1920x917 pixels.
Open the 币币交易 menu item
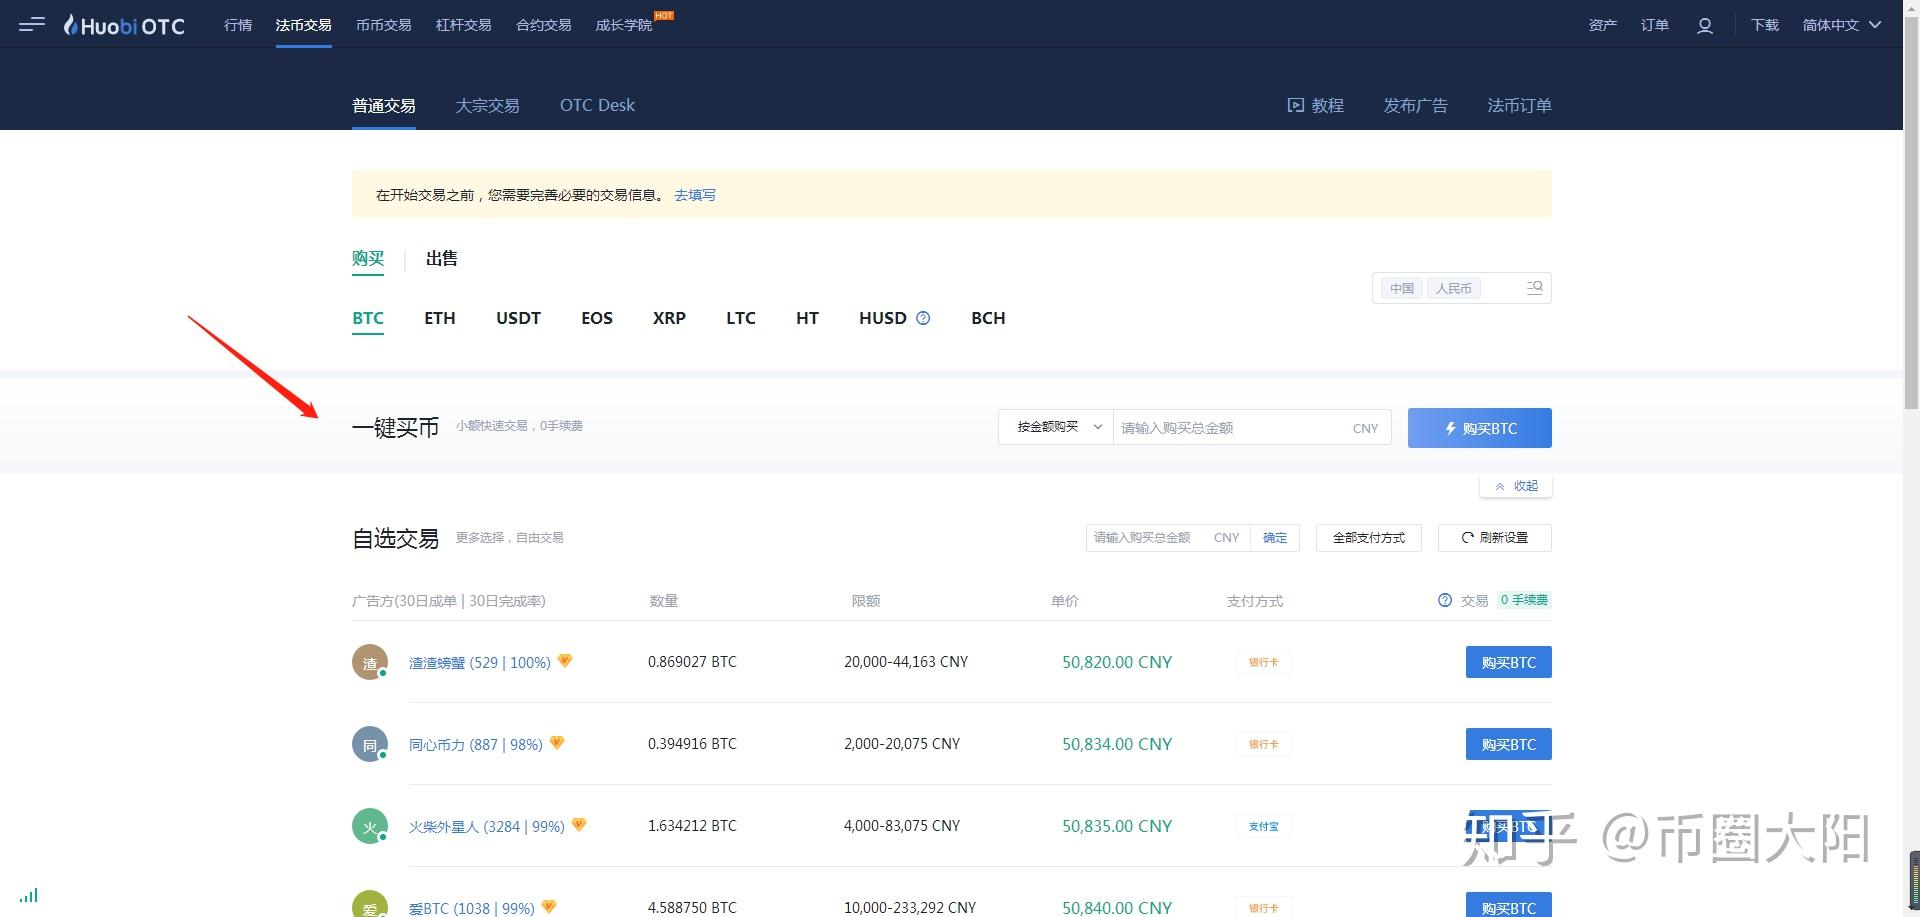click(384, 25)
